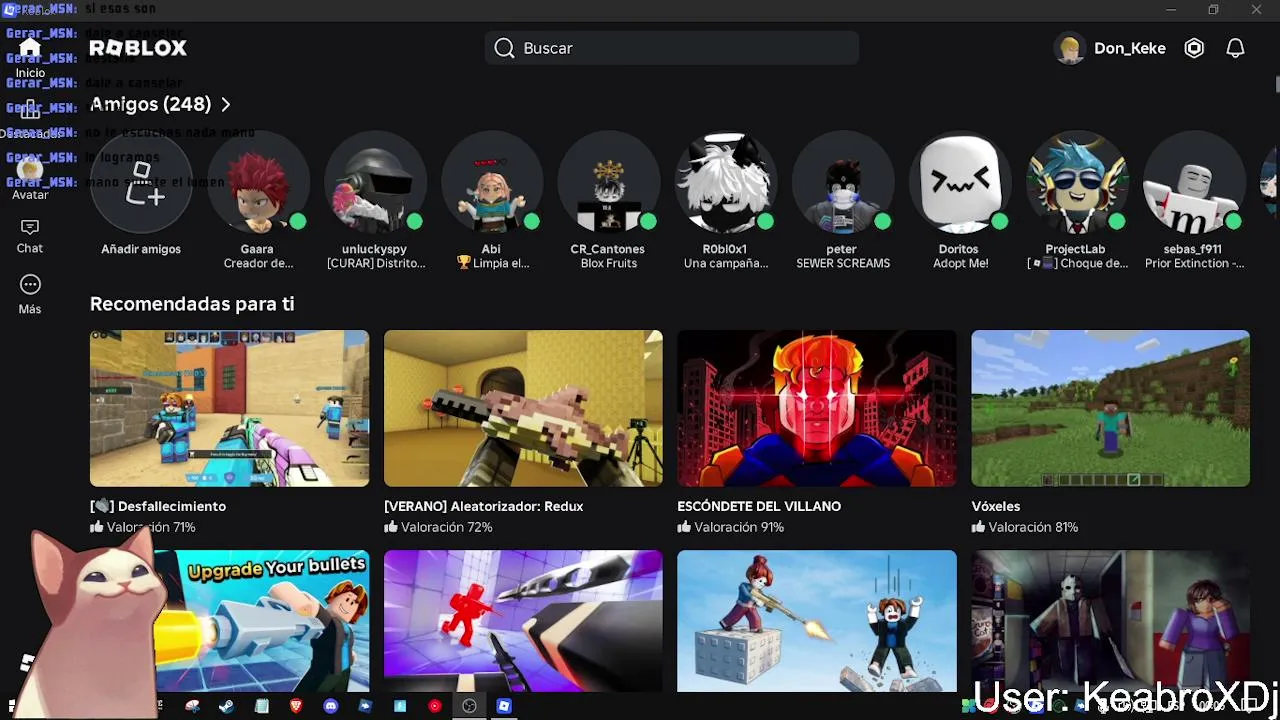Click 'Valoración 72%' rating text

click(x=446, y=527)
